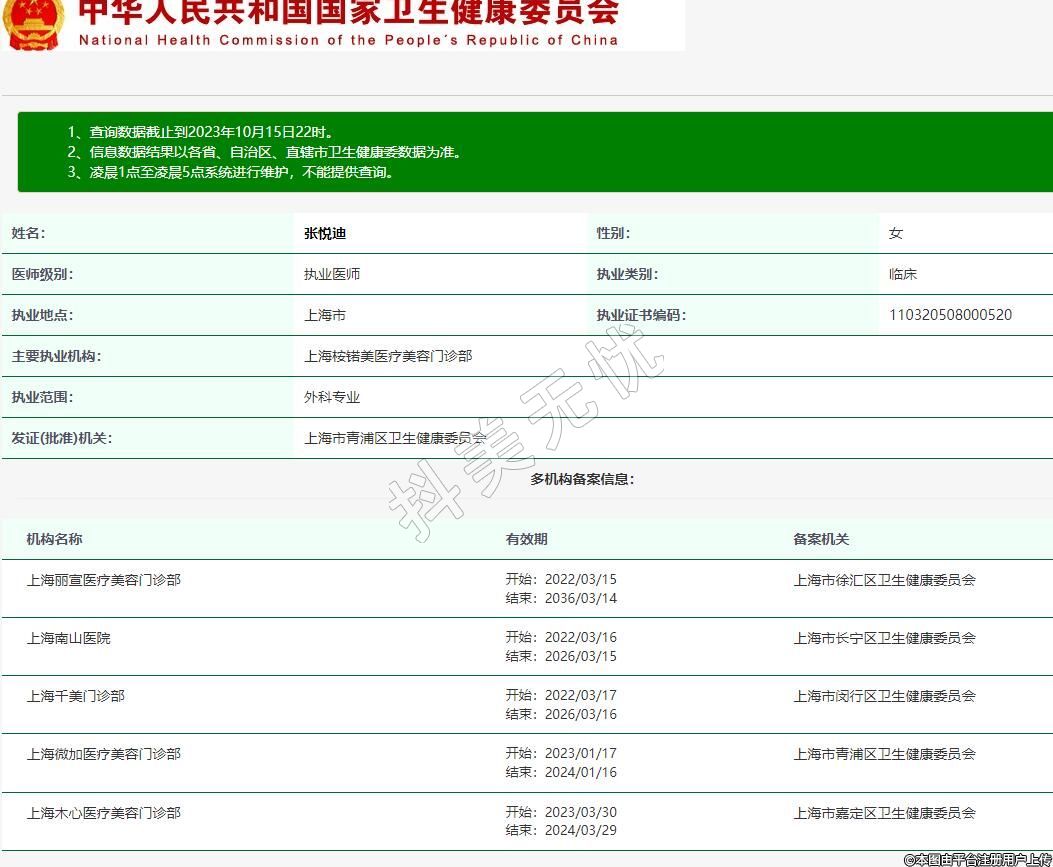This screenshot has height=867, width=1053.
Task: Click the green query notice banner
Action: [x=535, y=152]
